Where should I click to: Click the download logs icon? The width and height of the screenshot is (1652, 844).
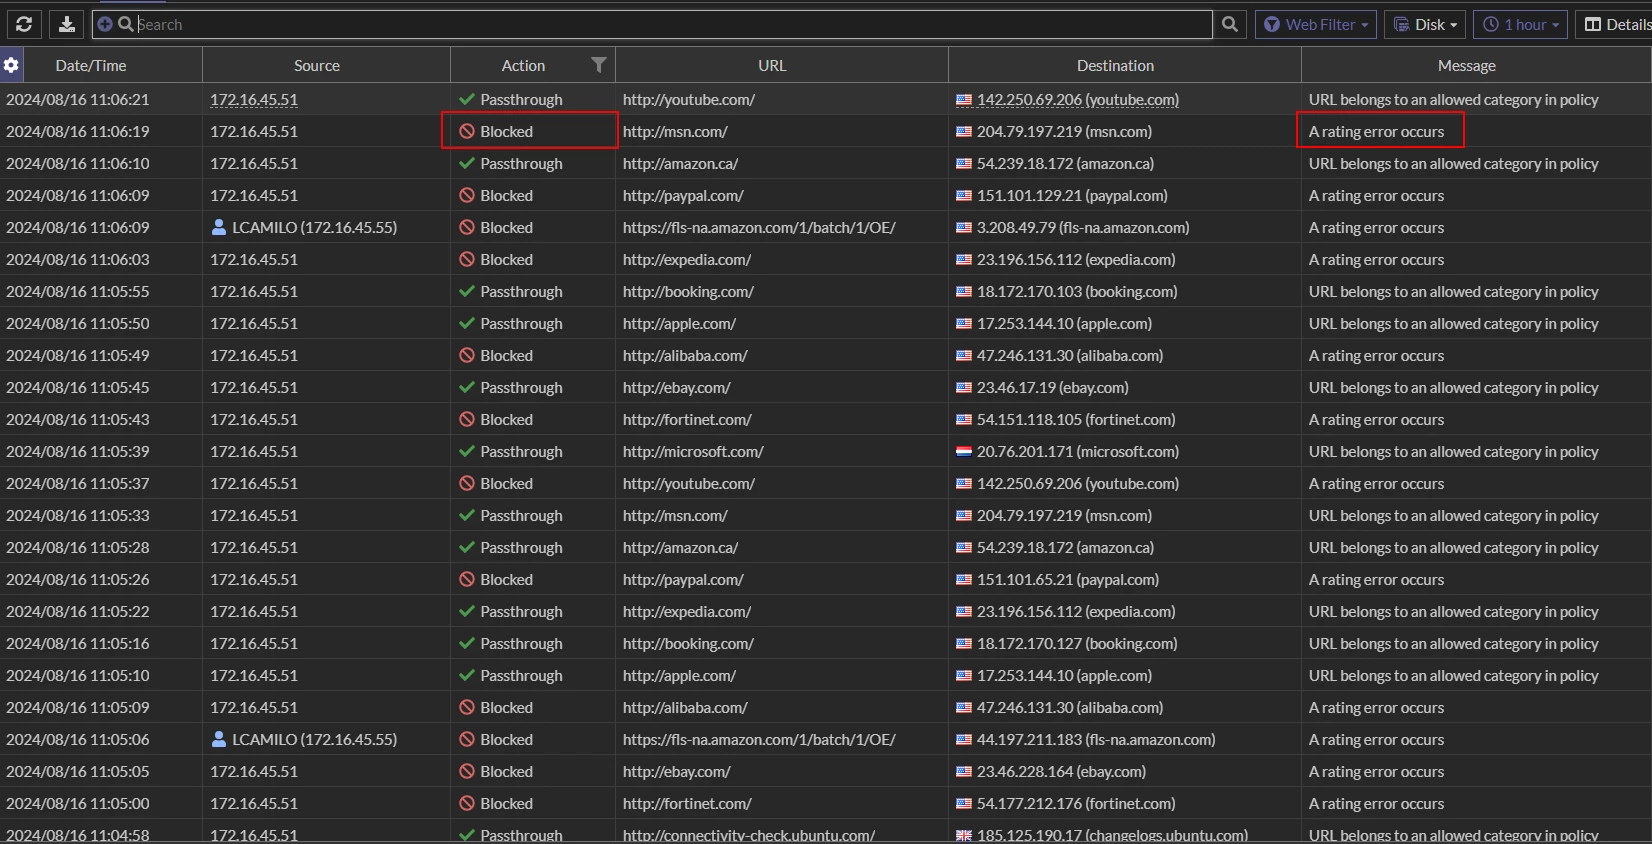[x=66, y=24]
